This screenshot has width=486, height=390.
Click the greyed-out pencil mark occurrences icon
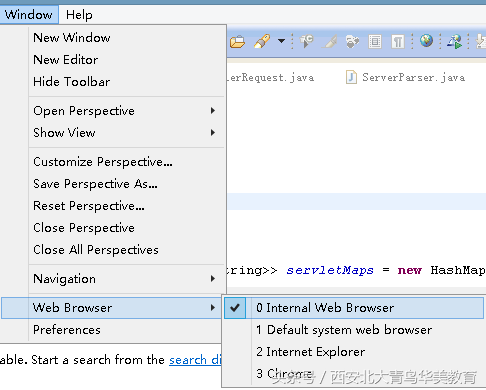pyautogui.click(x=330, y=41)
